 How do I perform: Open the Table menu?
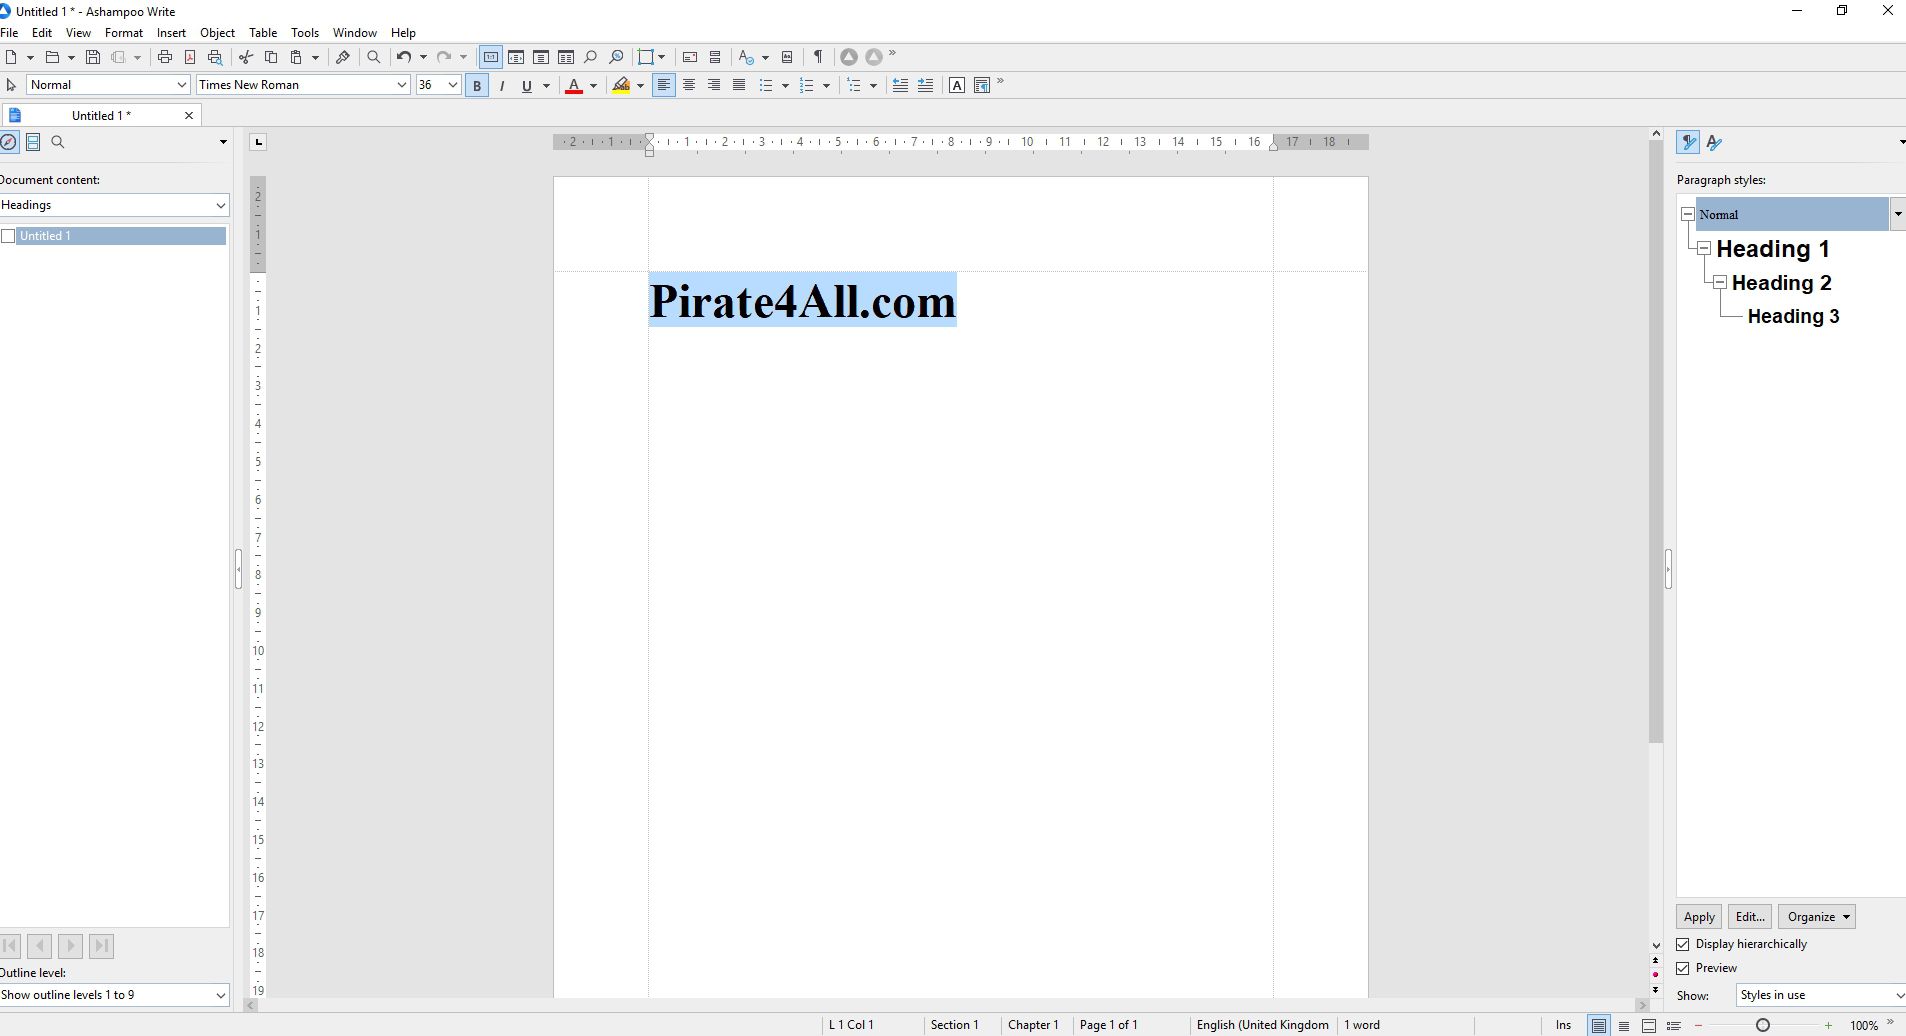pyautogui.click(x=263, y=33)
